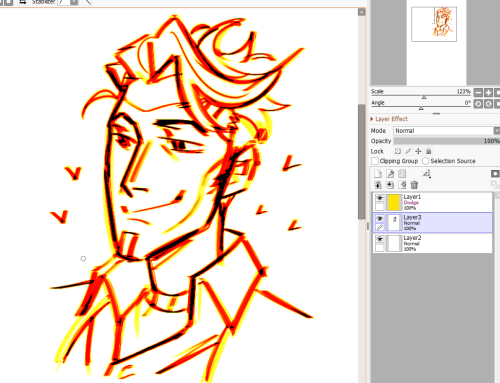500x383 pixels.
Task: Click the navigator preview thumbnail
Action: coord(434,24)
